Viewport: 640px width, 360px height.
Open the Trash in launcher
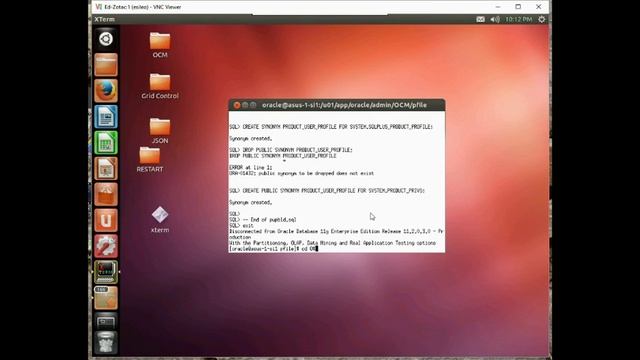(106, 342)
